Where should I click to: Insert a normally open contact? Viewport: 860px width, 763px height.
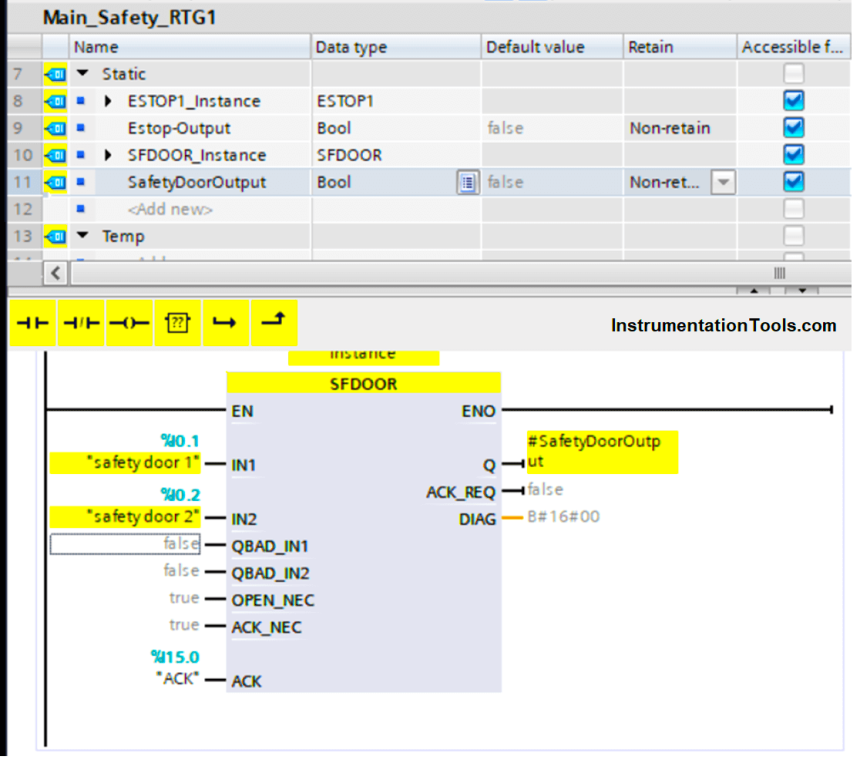[33, 324]
